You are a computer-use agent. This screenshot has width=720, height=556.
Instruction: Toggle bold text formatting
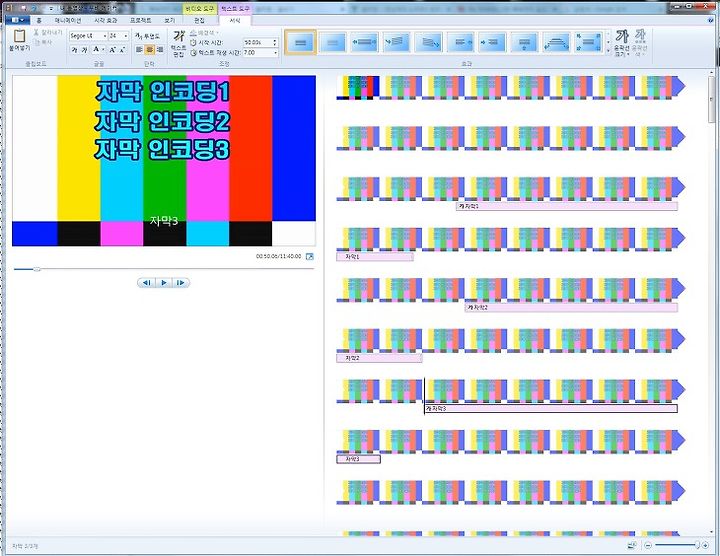[x=74, y=50]
